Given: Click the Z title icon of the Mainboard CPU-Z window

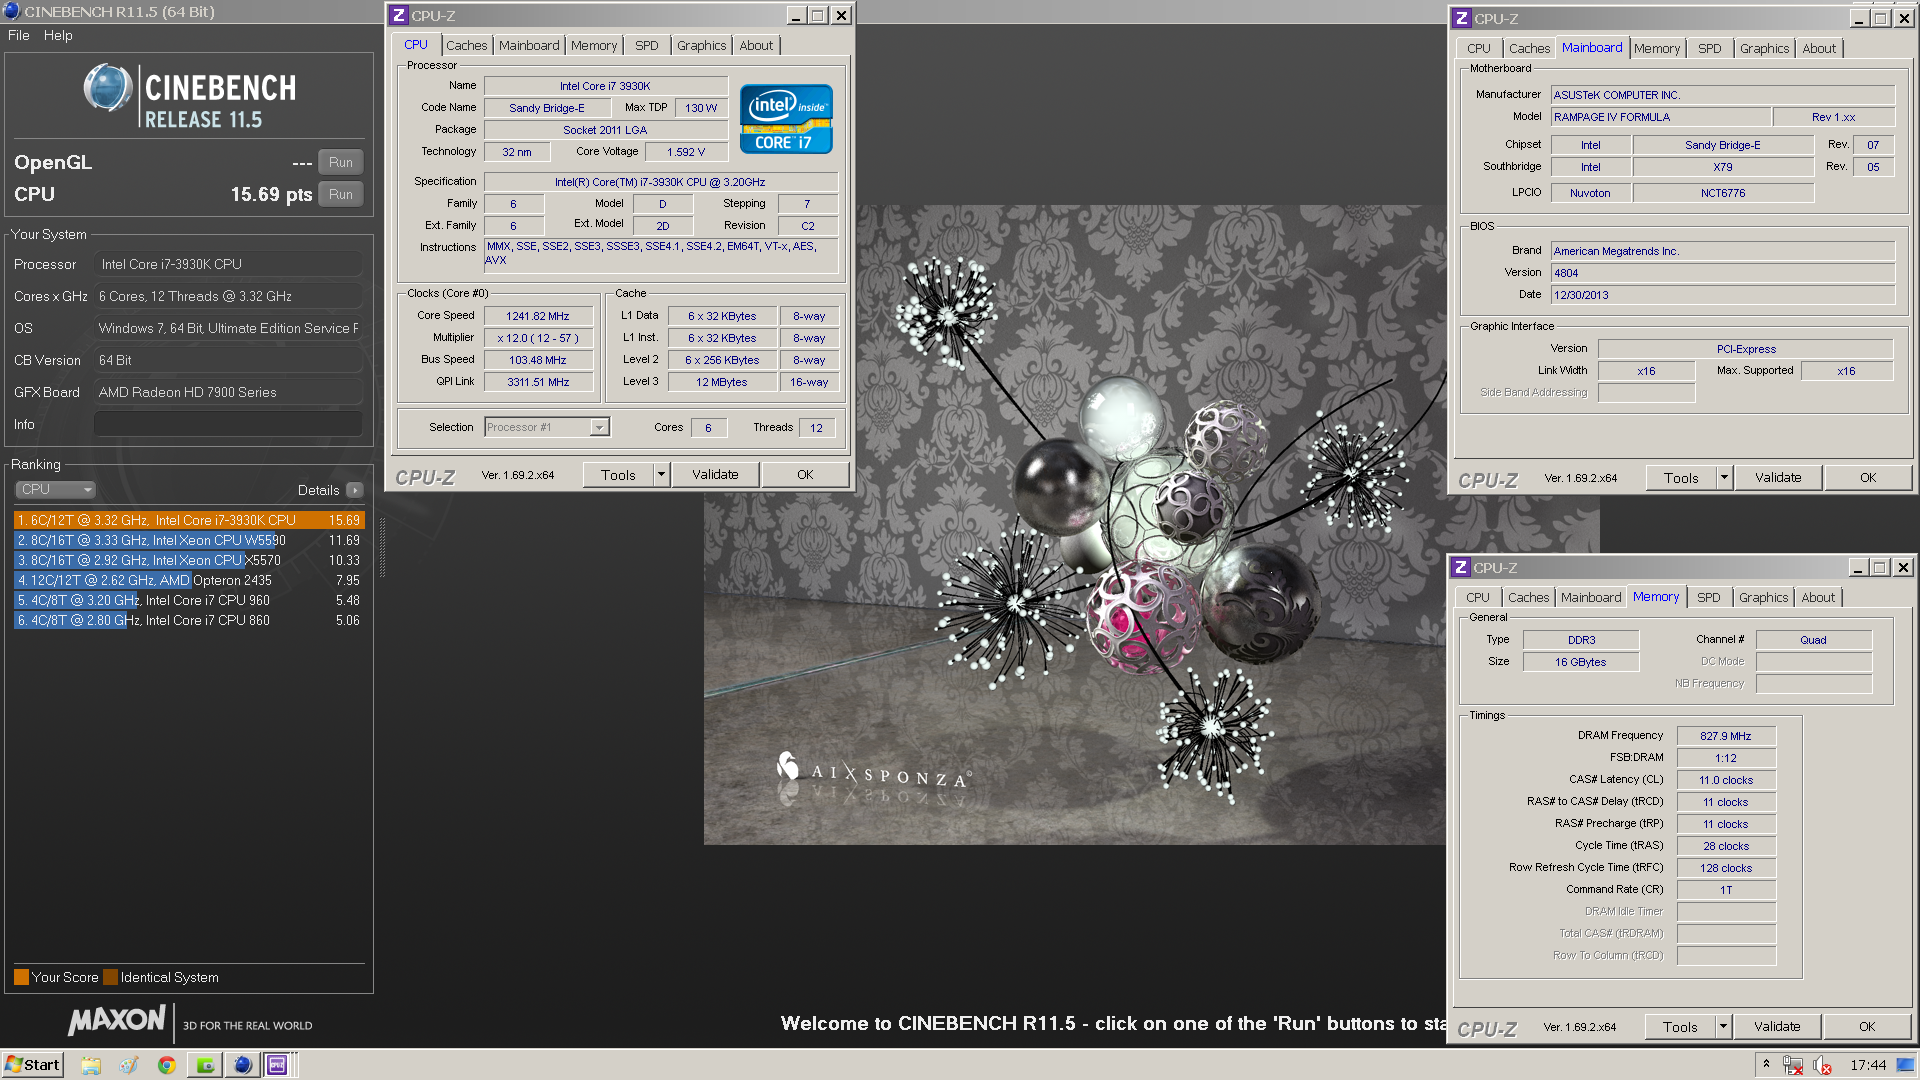Looking at the screenshot, I should click(x=1462, y=18).
